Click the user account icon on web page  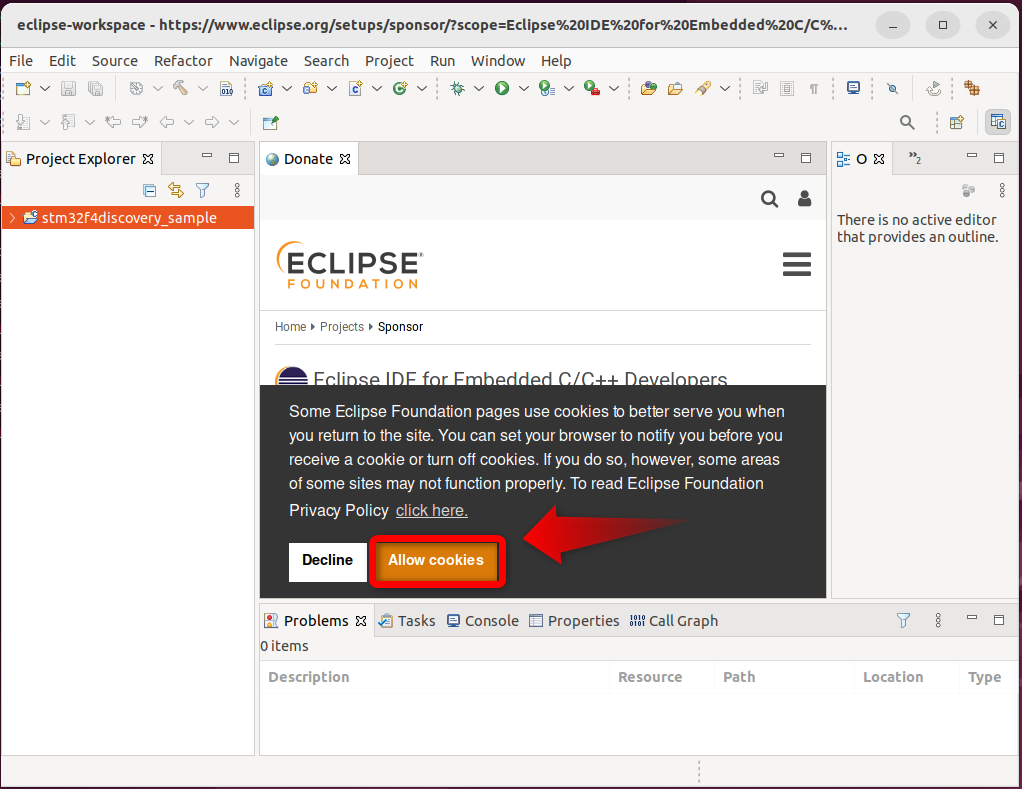click(x=804, y=199)
